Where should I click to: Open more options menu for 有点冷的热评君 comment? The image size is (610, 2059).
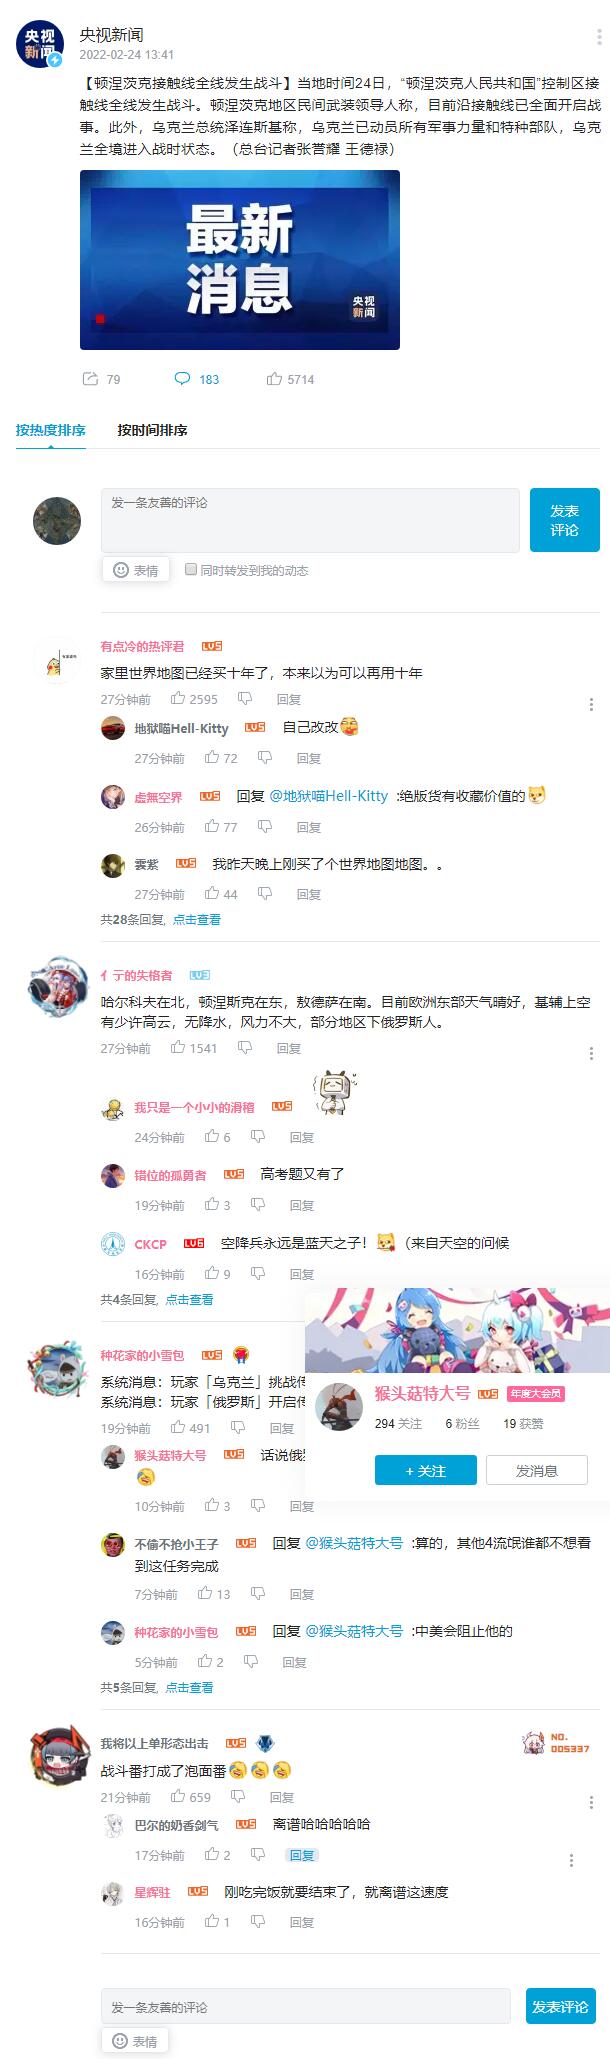pyautogui.click(x=592, y=704)
